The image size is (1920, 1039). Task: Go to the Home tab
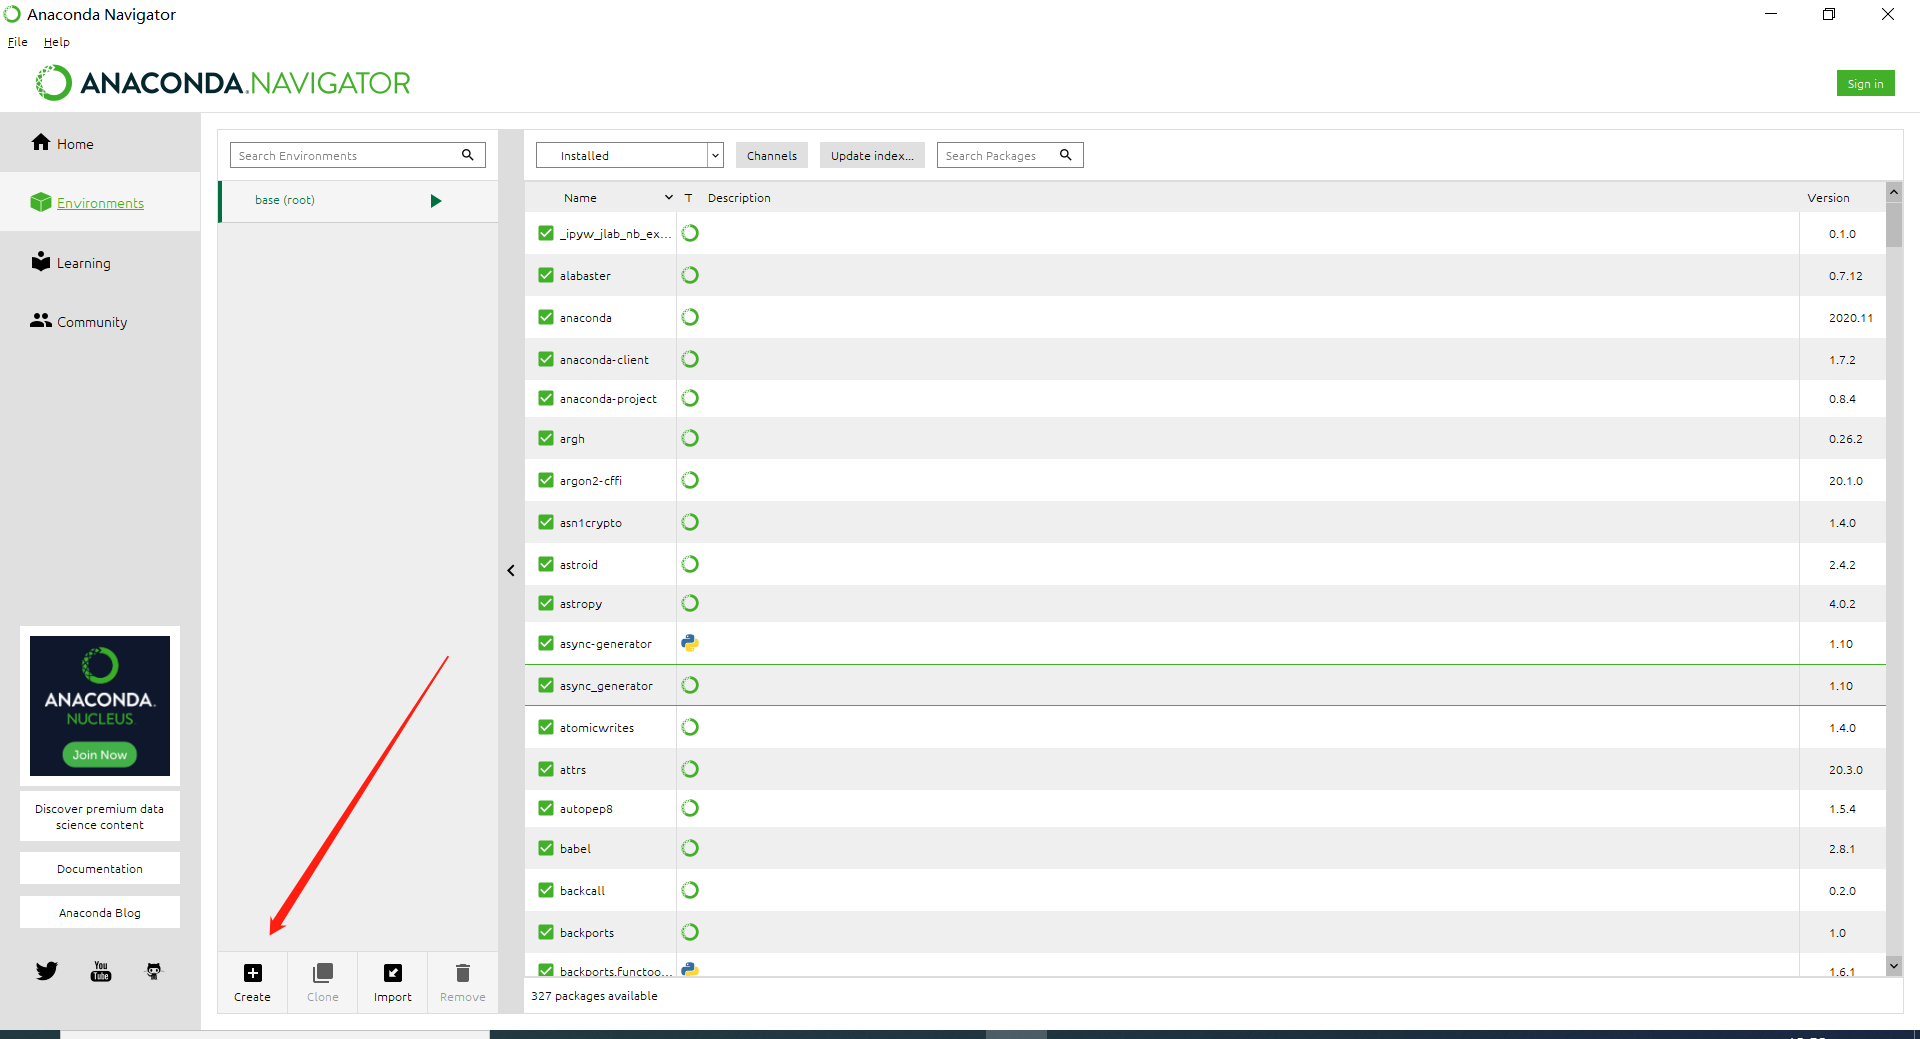(100, 143)
